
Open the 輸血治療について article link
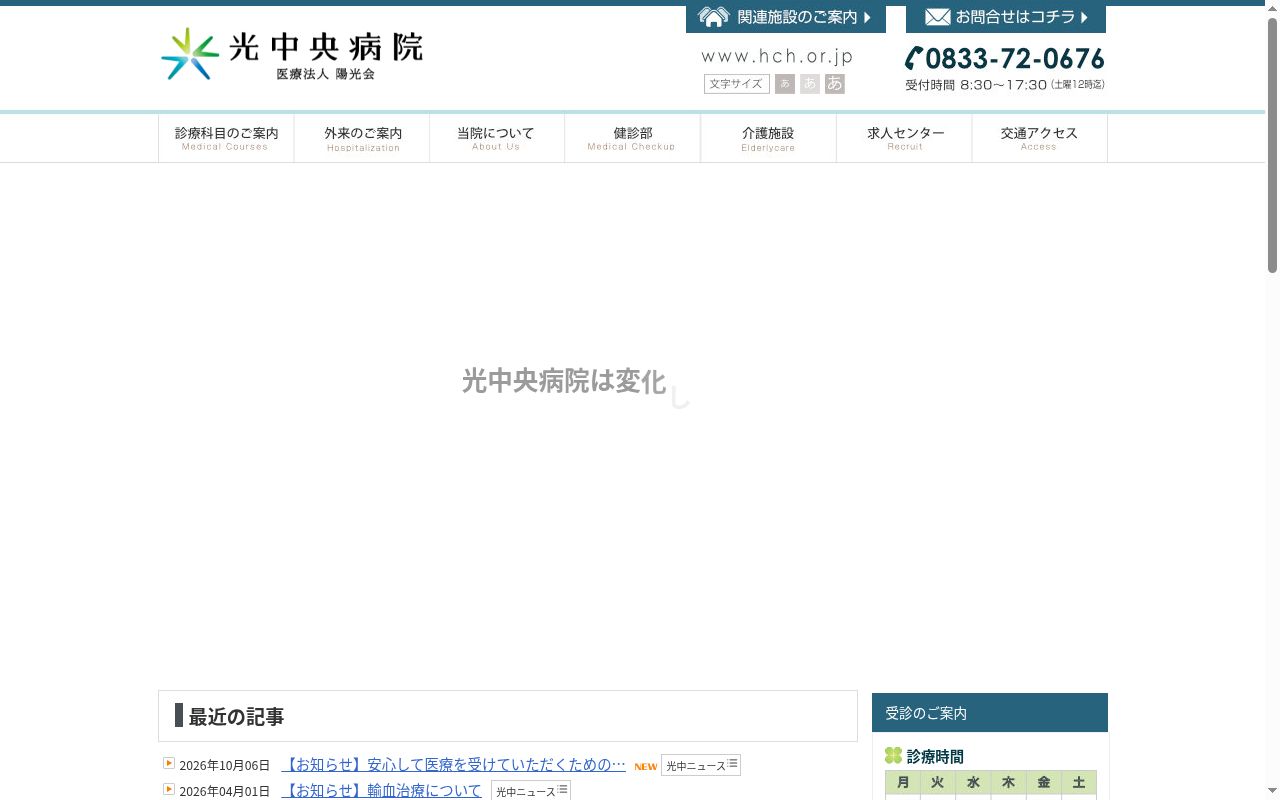pos(382,791)
